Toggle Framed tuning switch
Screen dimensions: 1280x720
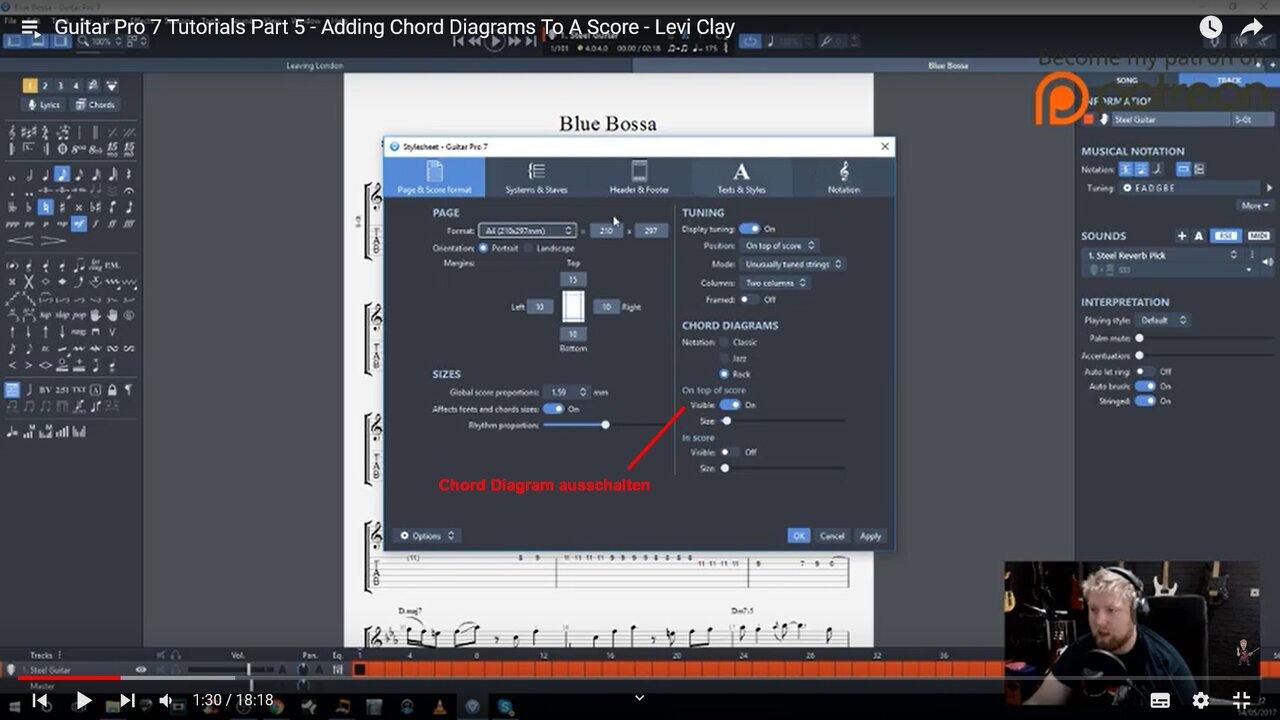pos(749,299)
